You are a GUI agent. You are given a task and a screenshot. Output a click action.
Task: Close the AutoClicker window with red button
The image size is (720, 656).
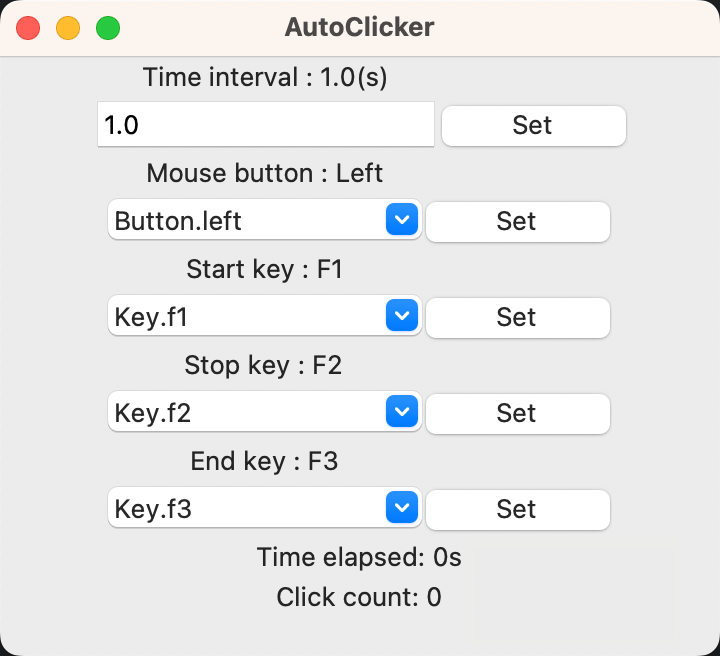coord(28,28)
